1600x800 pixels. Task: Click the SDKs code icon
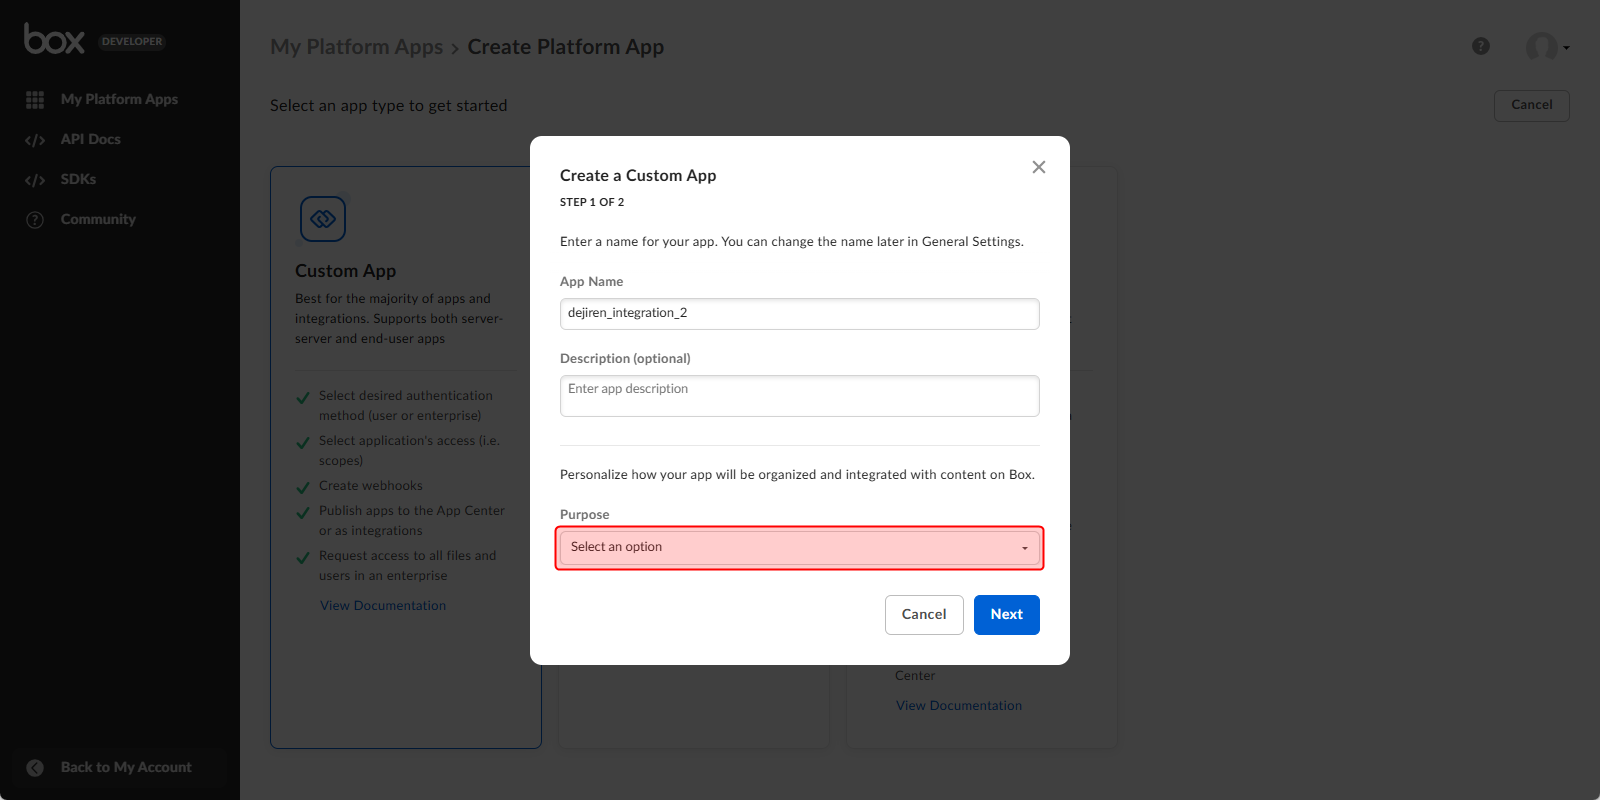pos(35,180)
